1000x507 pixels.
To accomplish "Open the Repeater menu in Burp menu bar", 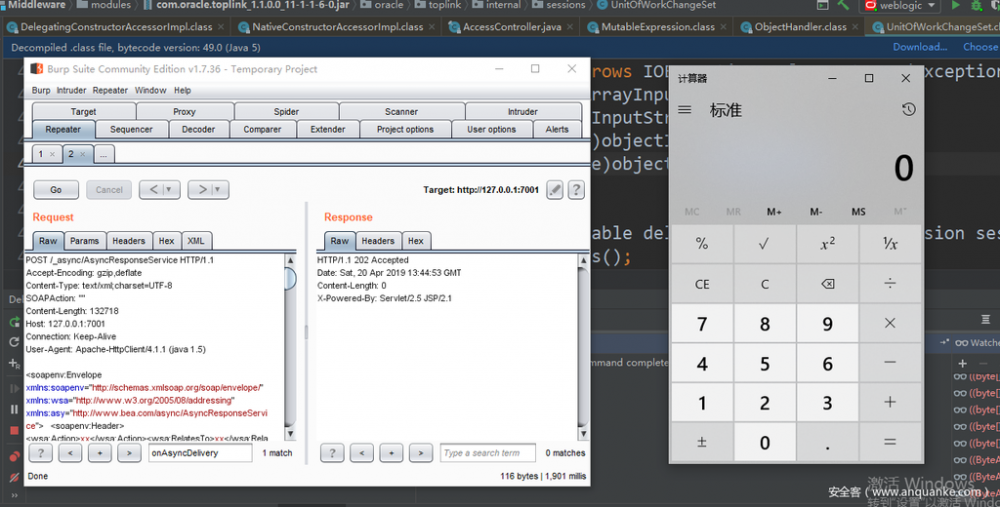I will pyautogui.click(x=110, y=91).
